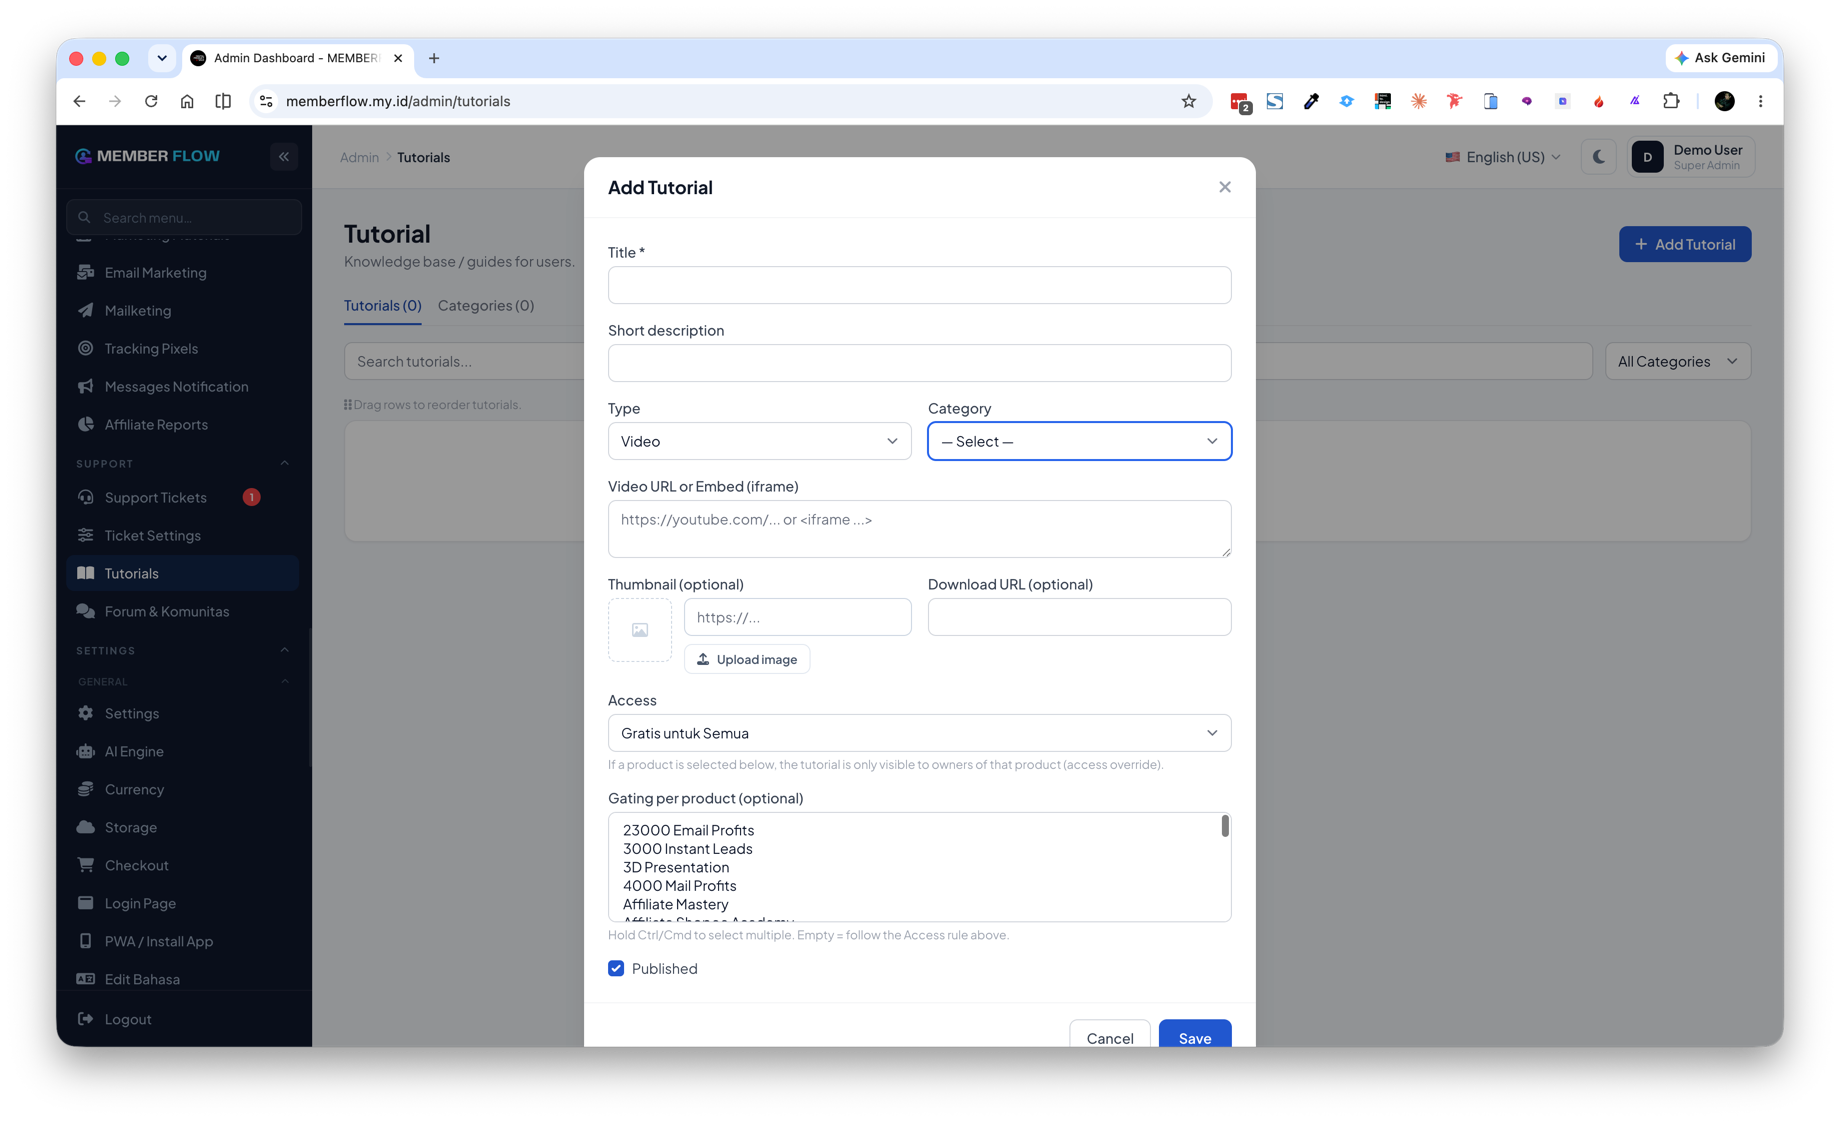Close the Add Tutorial dialog
Image resolution: width=1840 pixels, height=1121 pixels.
click(1225, 187)
